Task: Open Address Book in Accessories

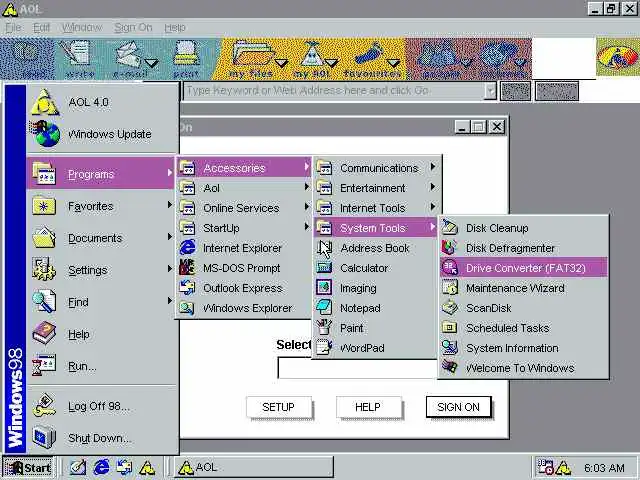Action: pyautogui.click(x=376, y=248)
